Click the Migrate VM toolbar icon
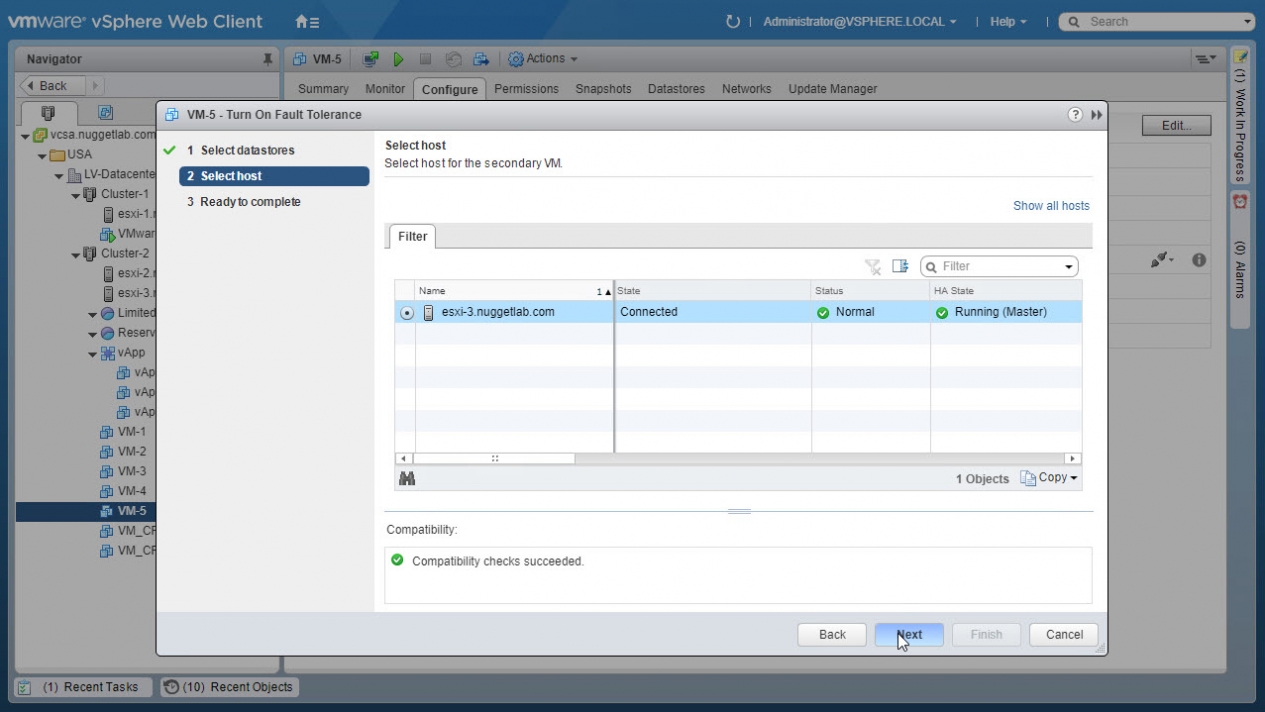Screen dimensions: 1265x712 point(481,59)
